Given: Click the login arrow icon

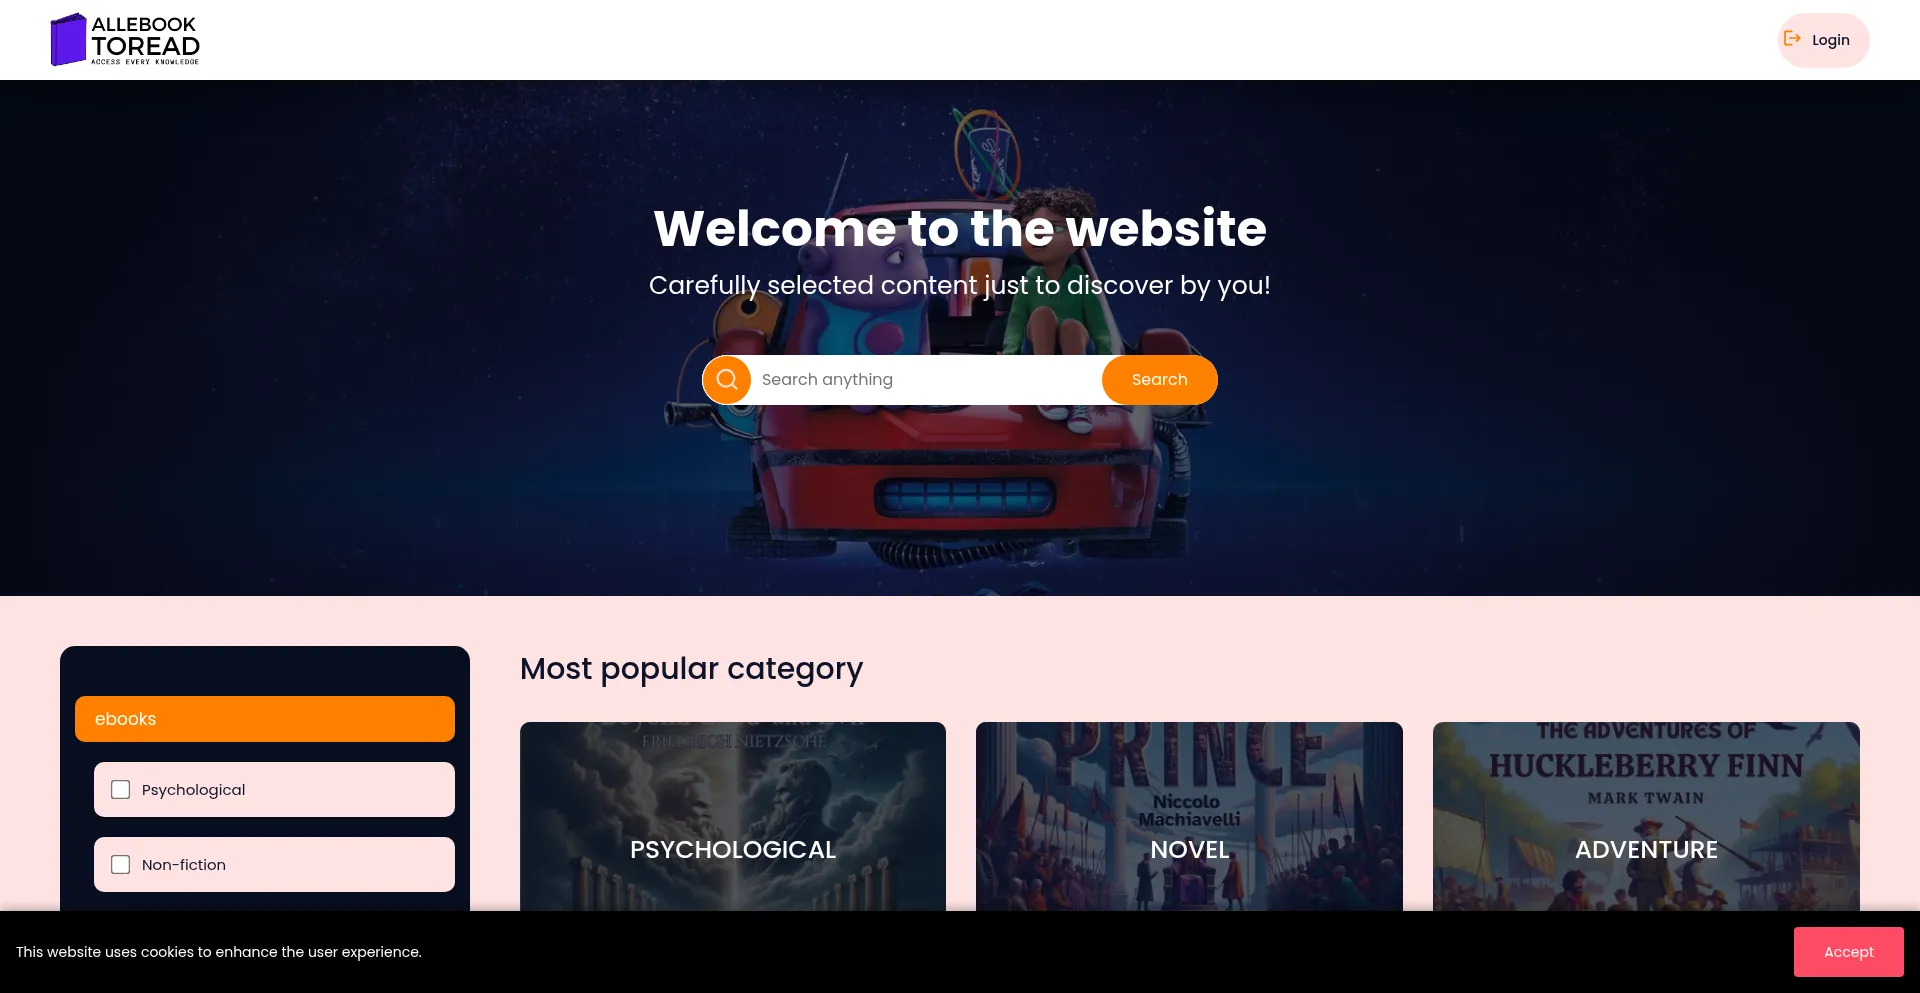Looking at the screenshot, I should point(1792,39).
